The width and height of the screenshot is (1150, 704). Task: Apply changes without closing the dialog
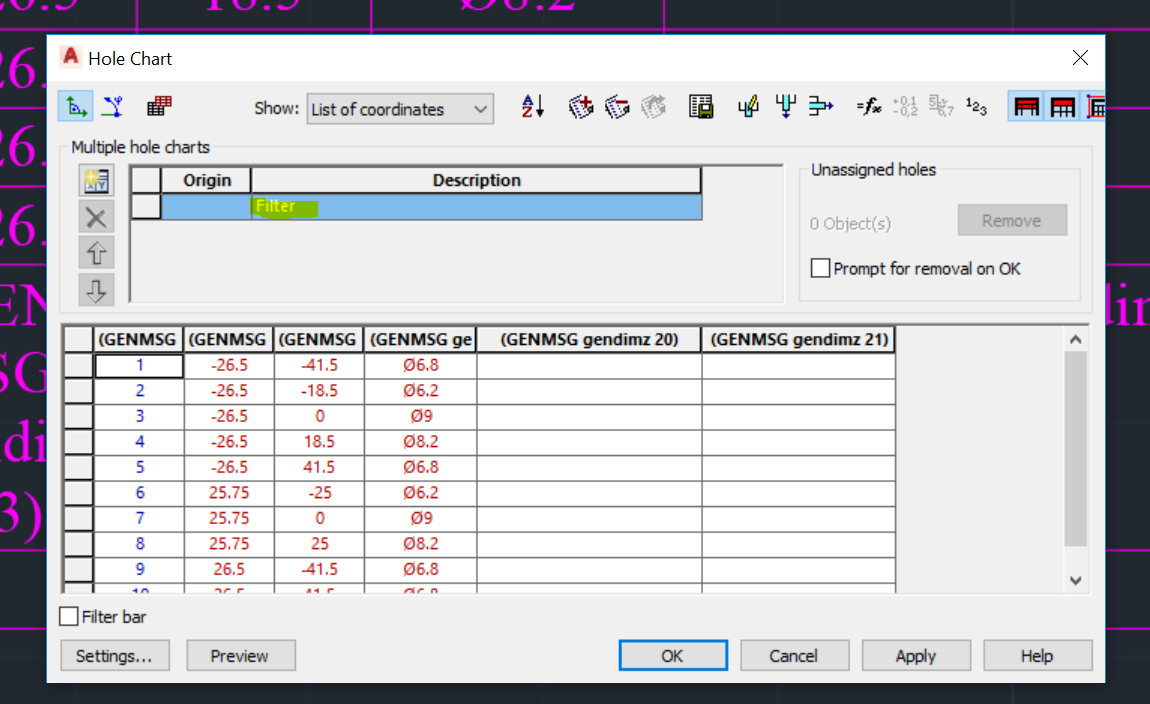[x=916, y=655]
